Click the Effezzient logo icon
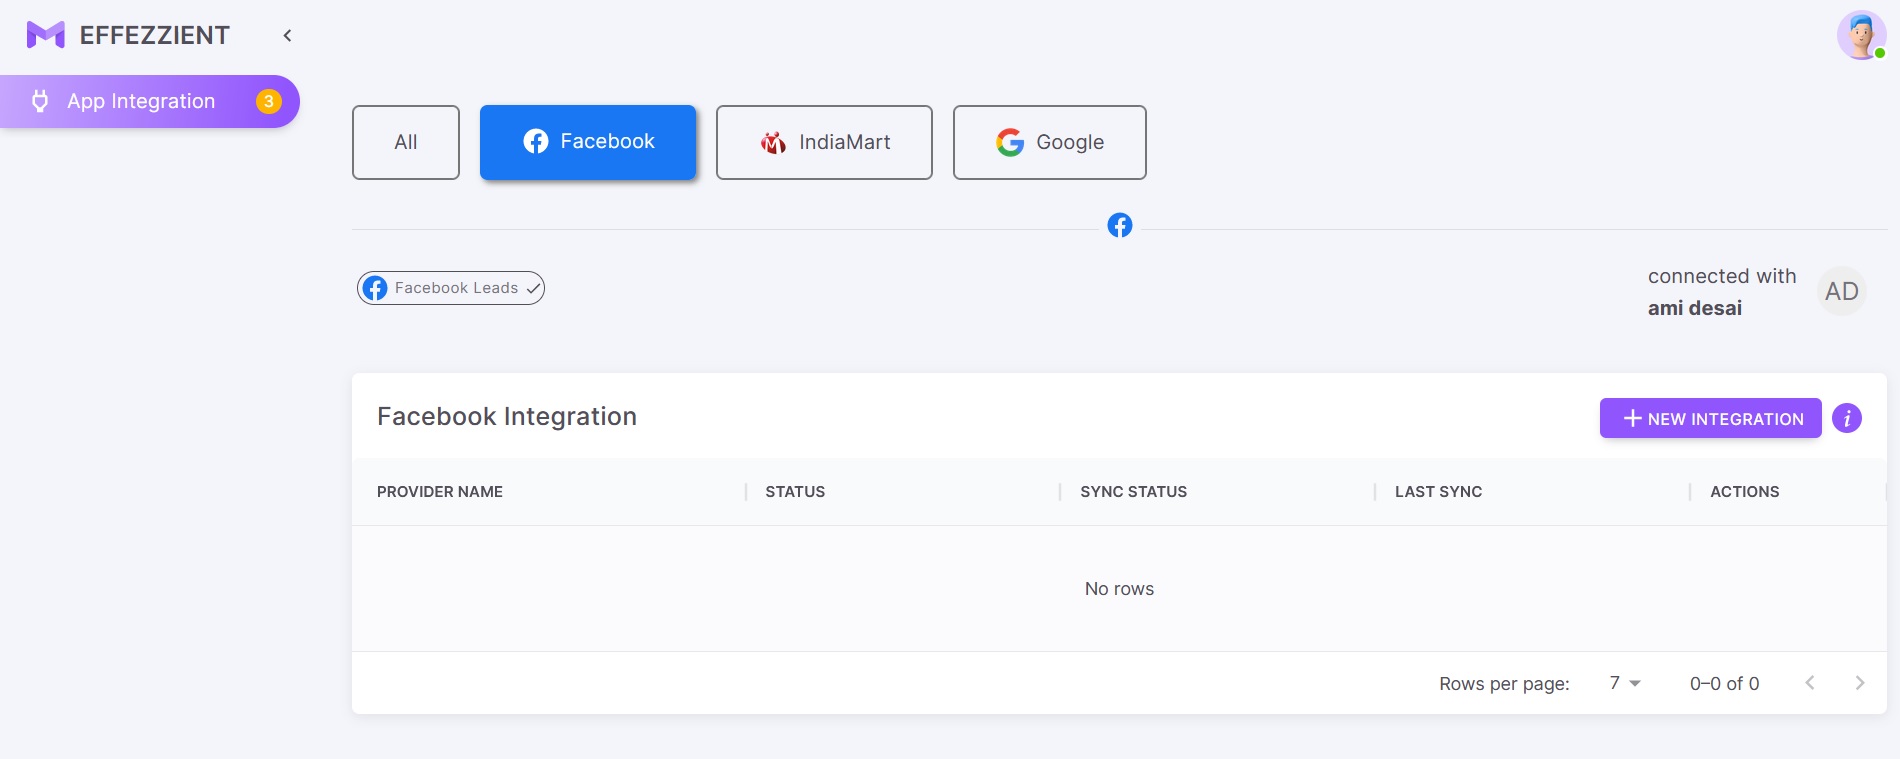1900x759 pixels. [x=45, y=35]
